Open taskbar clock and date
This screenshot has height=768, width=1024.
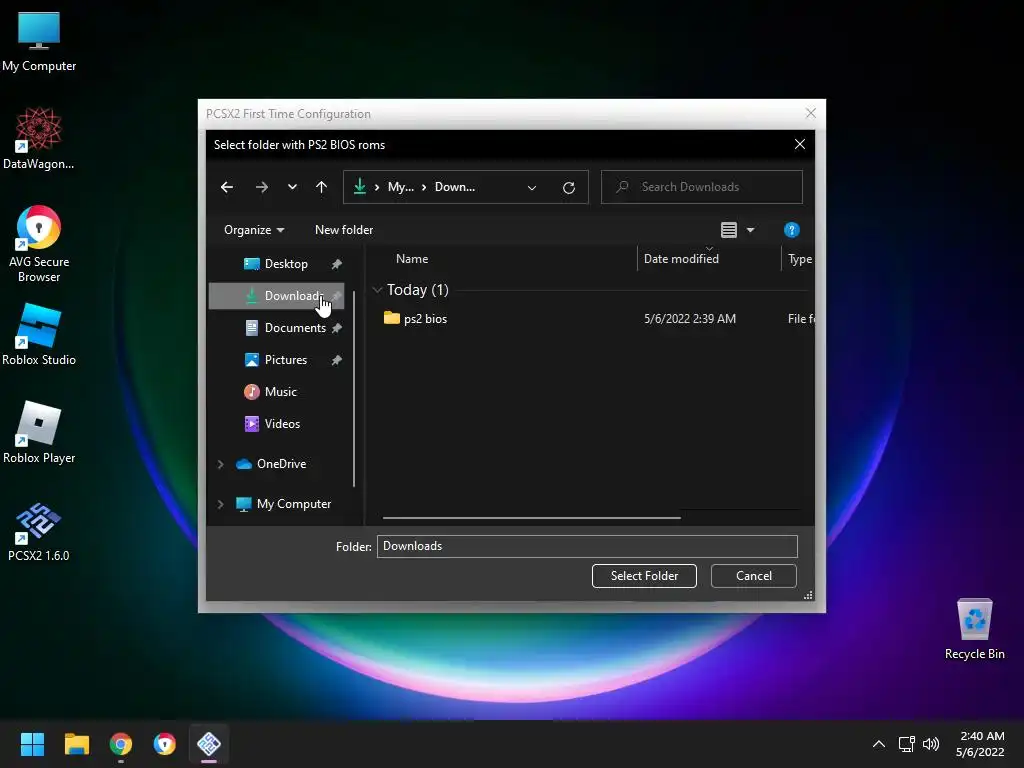pyautogui.click(x=980, y=744)
